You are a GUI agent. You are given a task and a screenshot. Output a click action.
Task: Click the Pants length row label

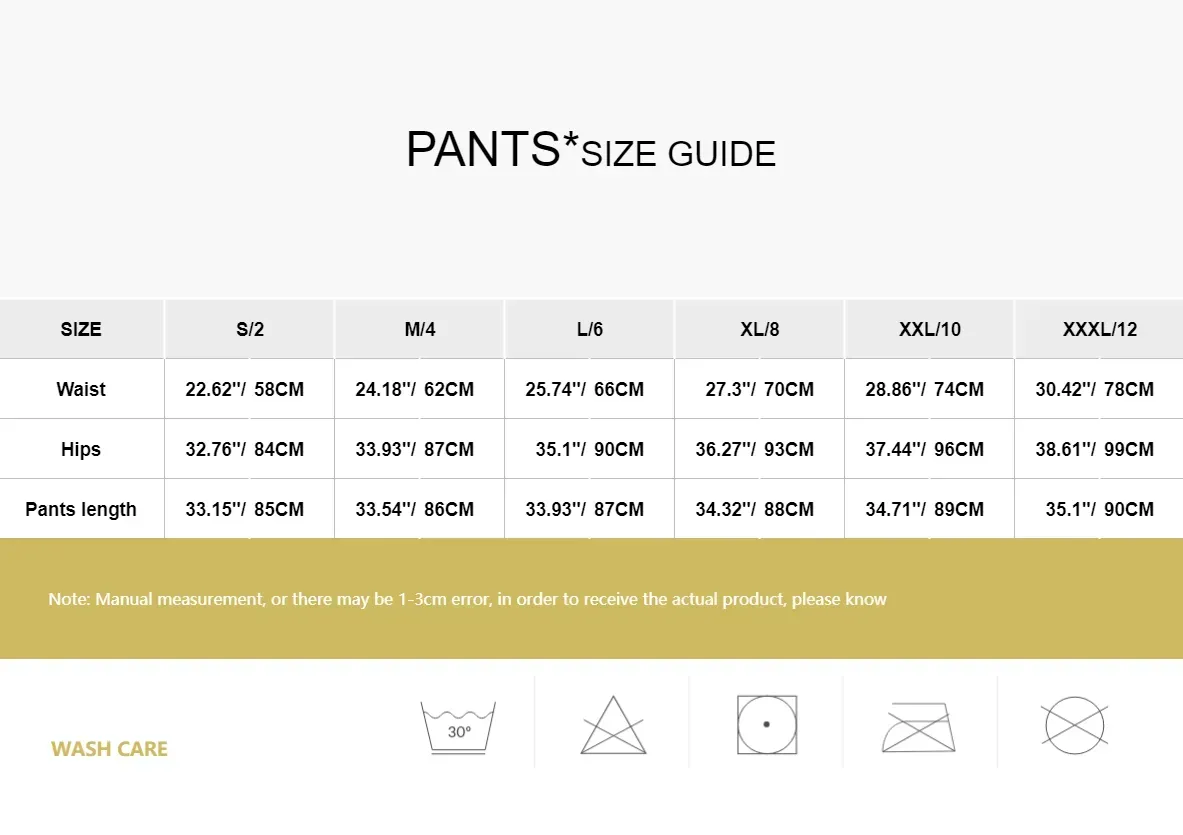(x=81, y=509)
